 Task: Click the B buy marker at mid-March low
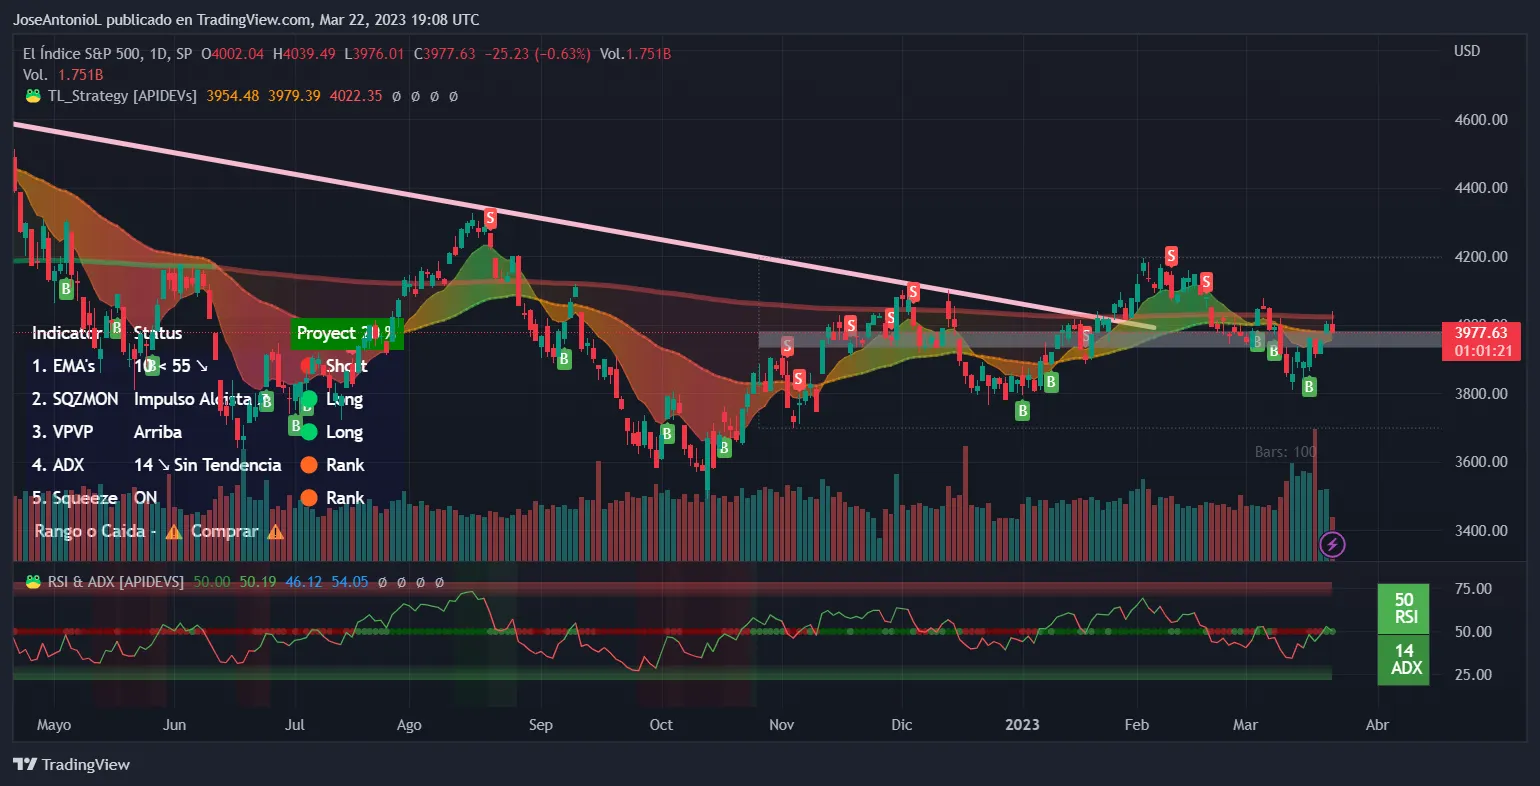pos(1309,386)
